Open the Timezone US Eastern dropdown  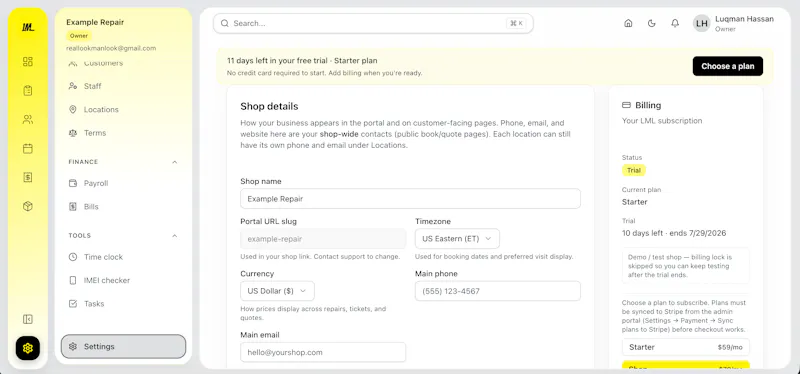pyautogui.click(x=457, y=238)
